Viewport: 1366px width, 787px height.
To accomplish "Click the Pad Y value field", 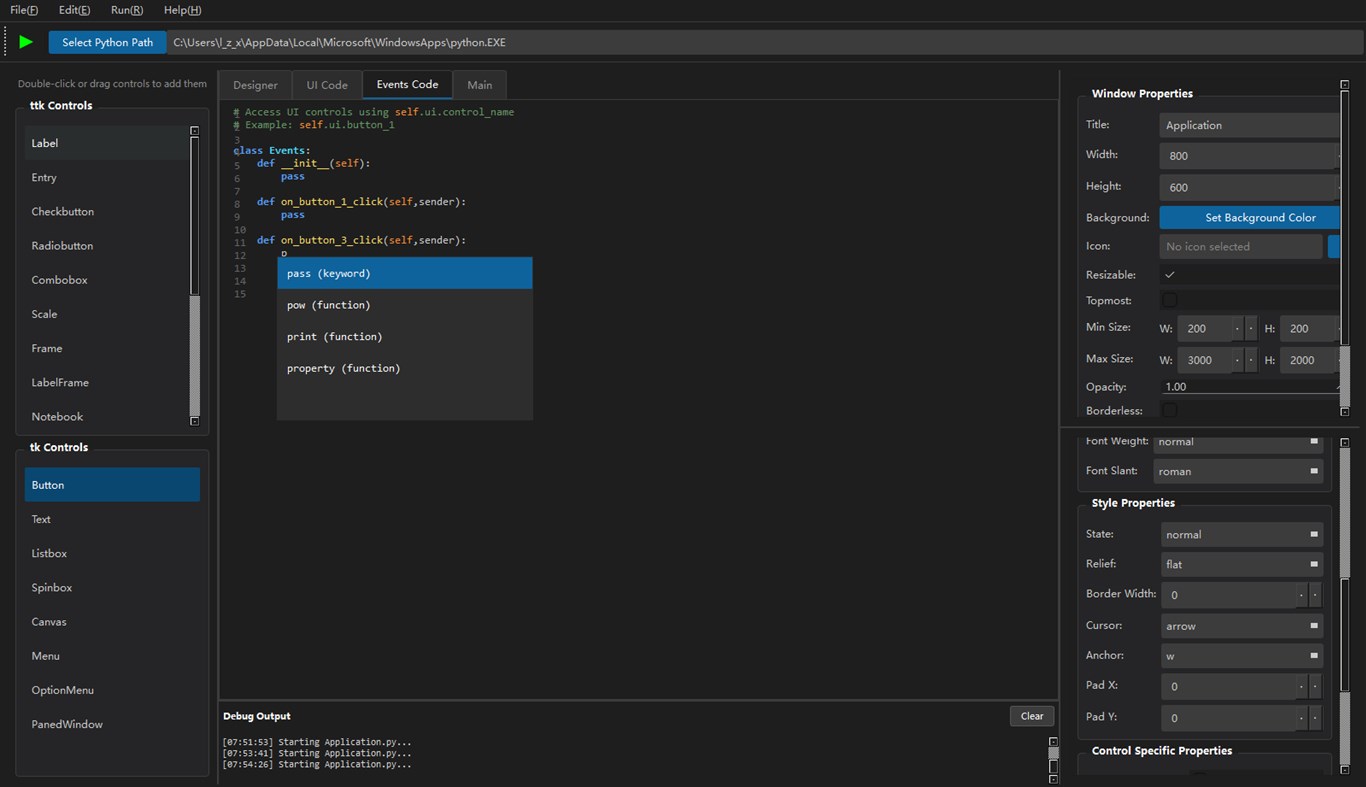I will (x=1229, y=718).
